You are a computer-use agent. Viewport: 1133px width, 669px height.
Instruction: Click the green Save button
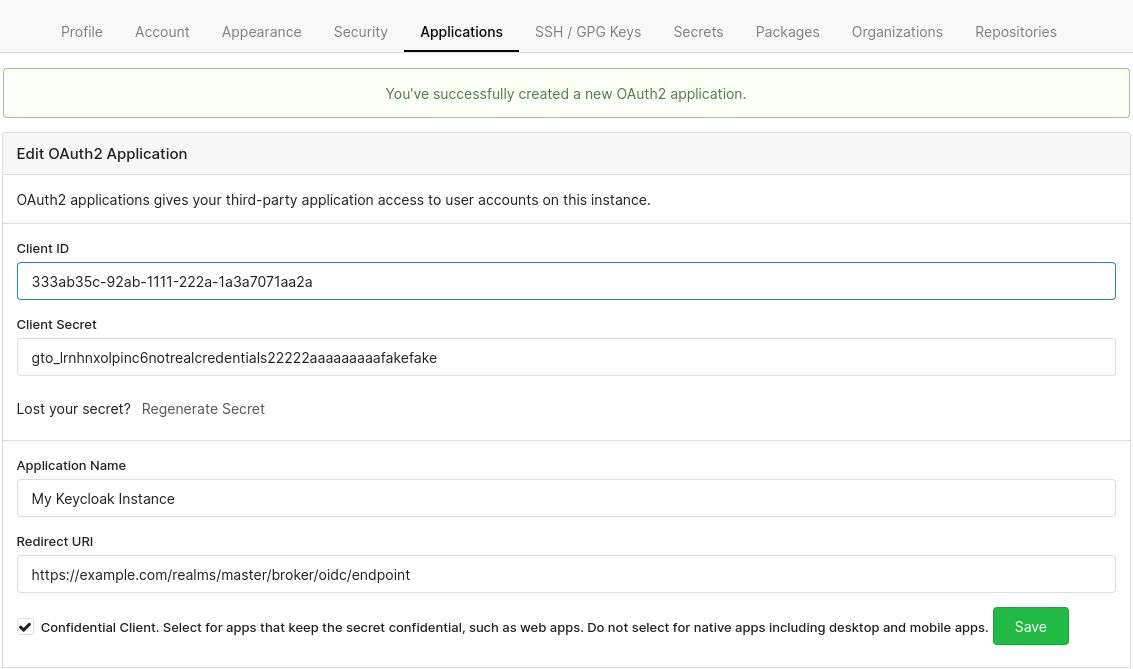click(1030, 626)
